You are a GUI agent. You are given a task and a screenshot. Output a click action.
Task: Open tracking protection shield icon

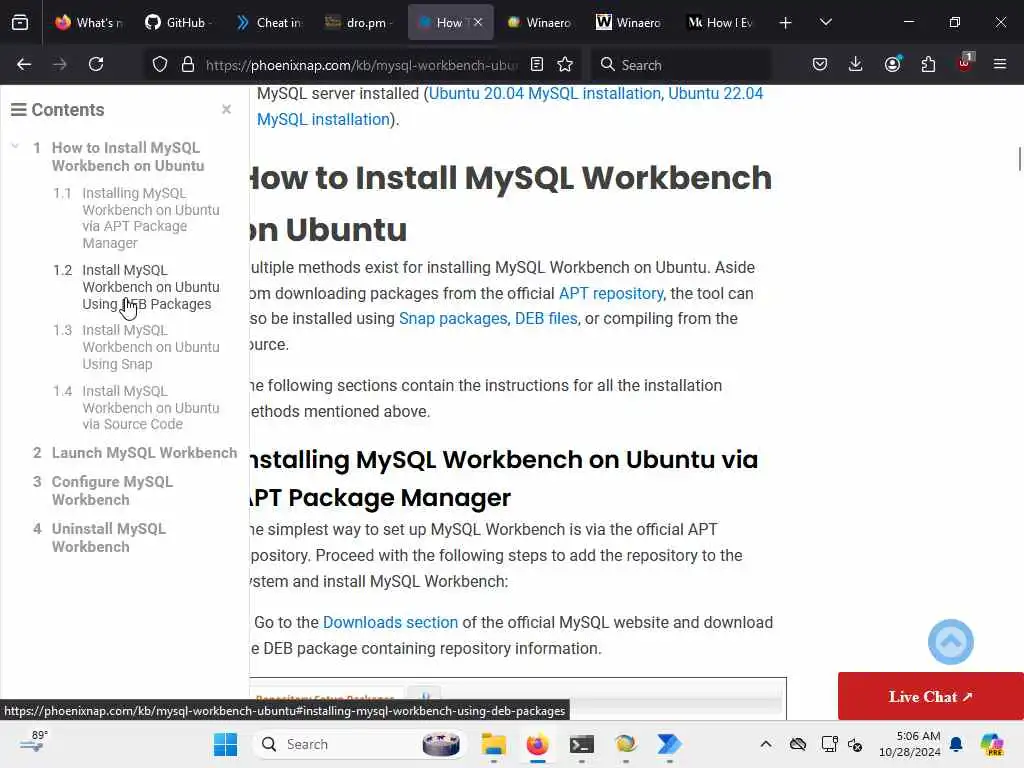[x=160, y=65]
